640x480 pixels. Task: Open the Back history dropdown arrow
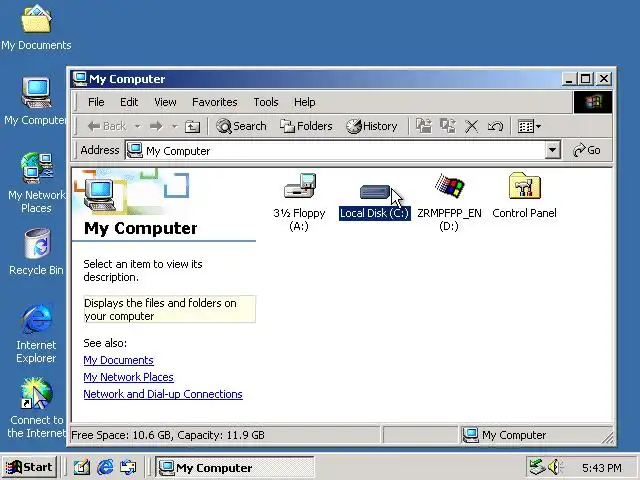pyautogui.click(x=138, y=126)
